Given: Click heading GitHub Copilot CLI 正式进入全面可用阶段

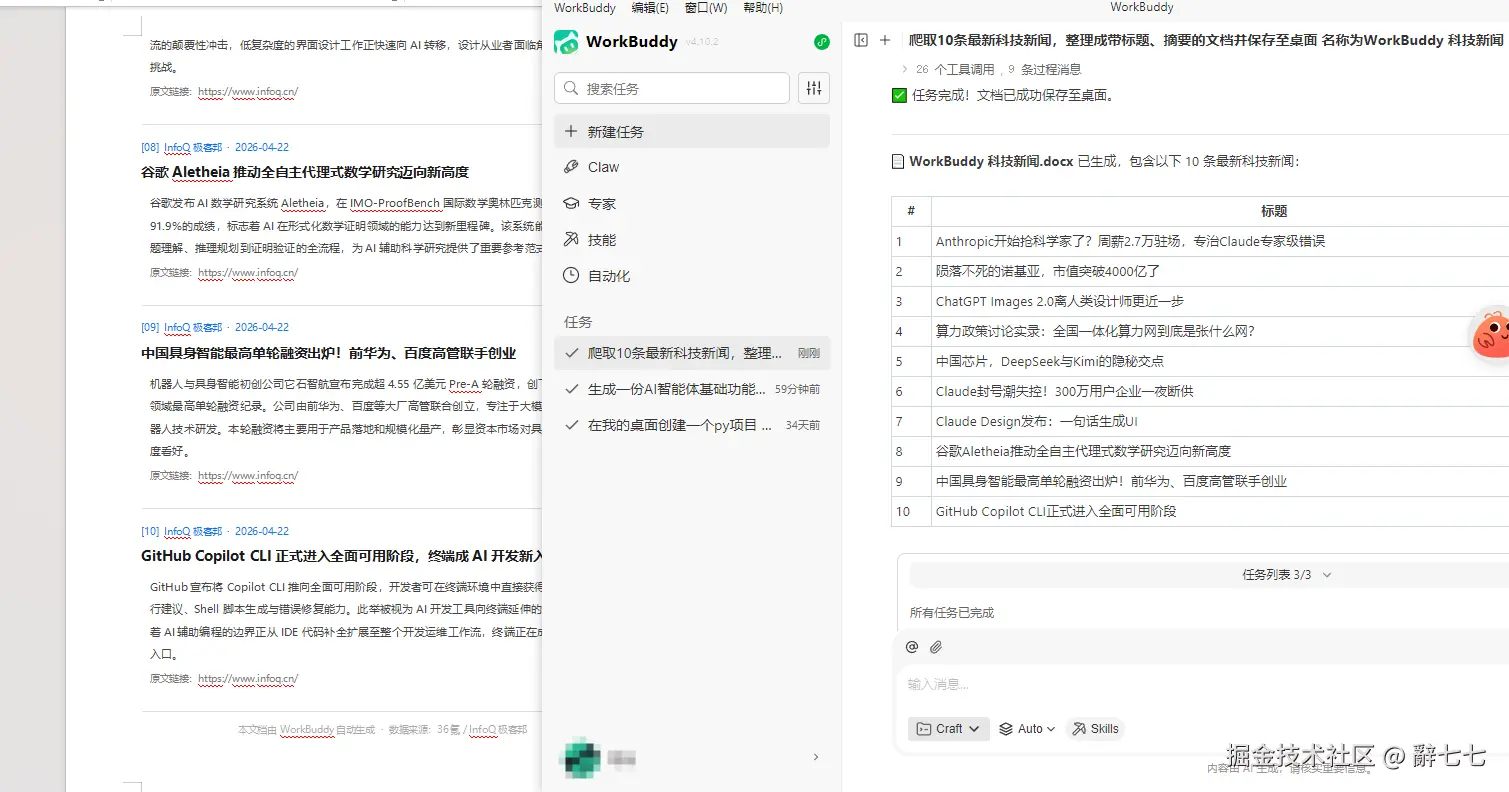Looking at the screenshot, I should (341, 556).
